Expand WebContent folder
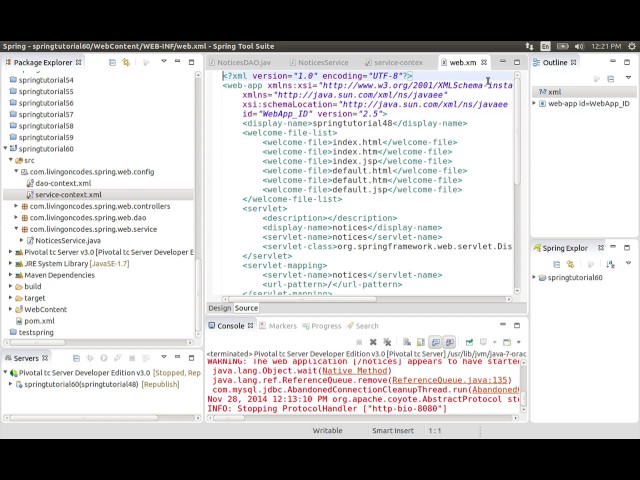Screen dimensions: 640x480 pyautogui.click(x=11, y=309)
